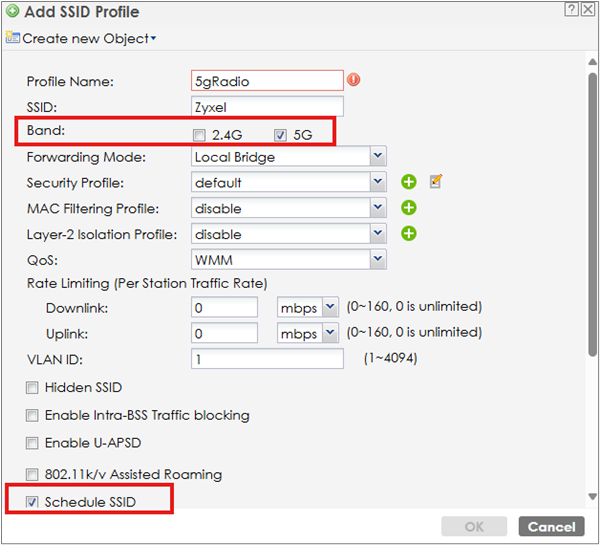Uncheck the 5G band checkbox

(280, 135)
